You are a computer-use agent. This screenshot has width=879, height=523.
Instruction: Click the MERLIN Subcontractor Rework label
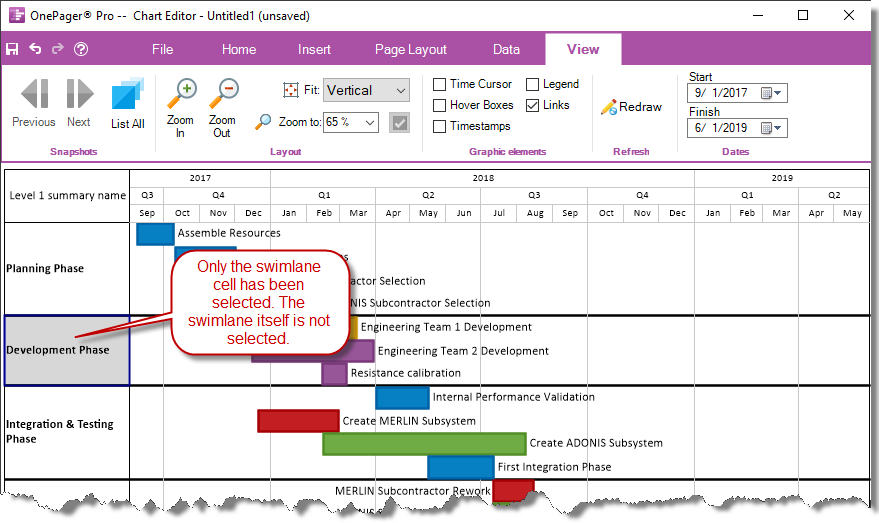[413, 491]
